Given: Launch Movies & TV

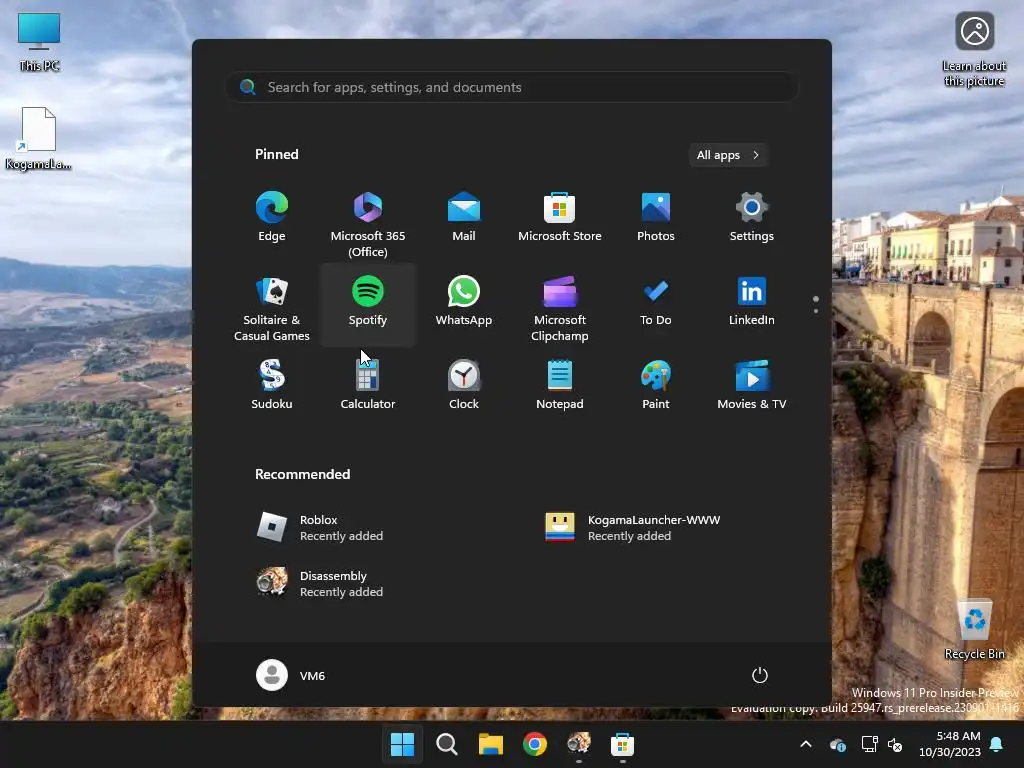Looking at the screenshot, I should coord(752,387).
